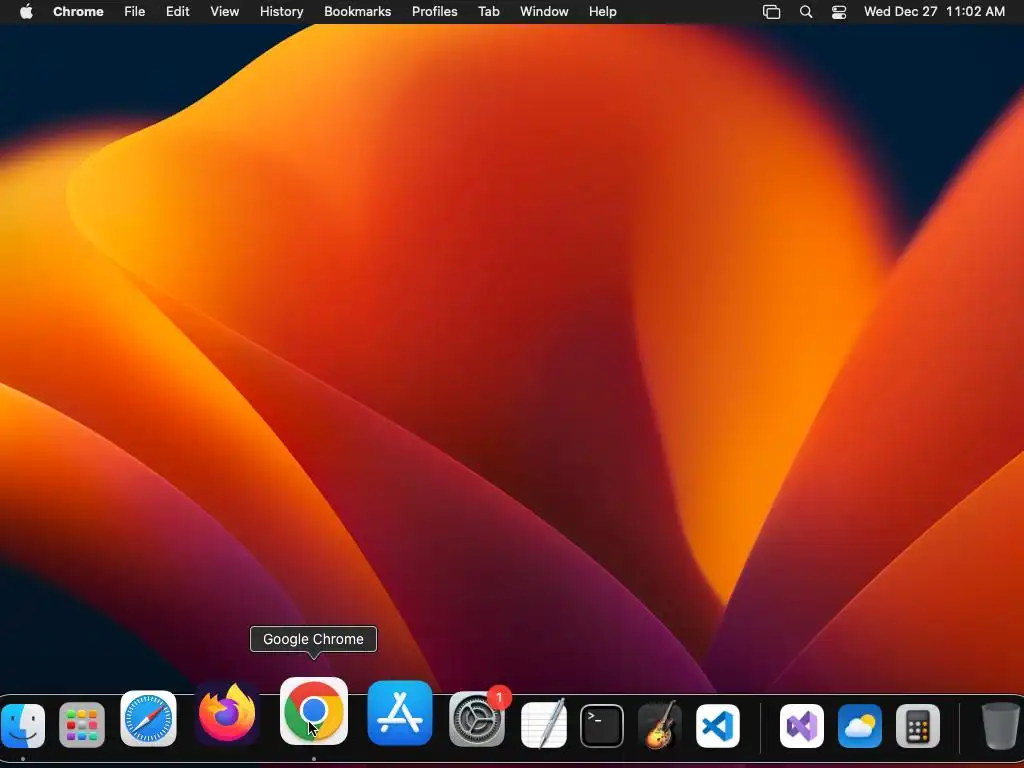Open the Tab menu
This screenshot has height=768, width=1024.
[x=488, y=12]
